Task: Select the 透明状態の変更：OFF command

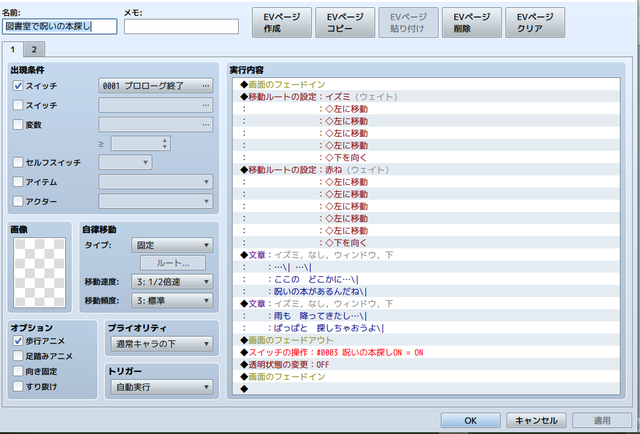Action: click(427, 365)
